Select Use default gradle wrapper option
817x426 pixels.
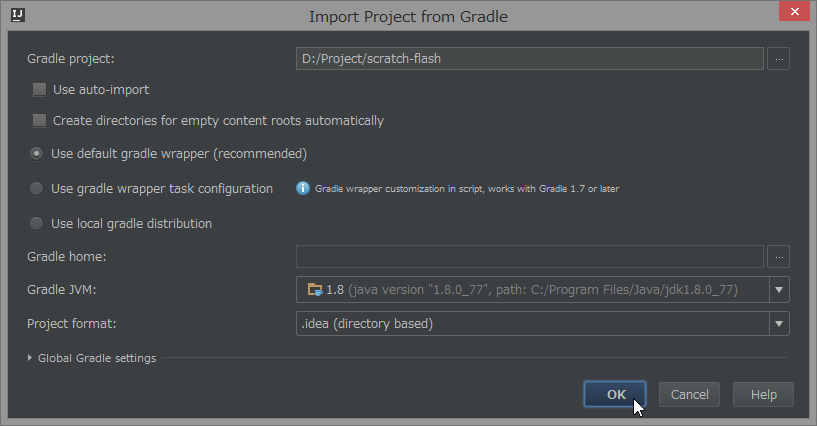click(37, 154)
